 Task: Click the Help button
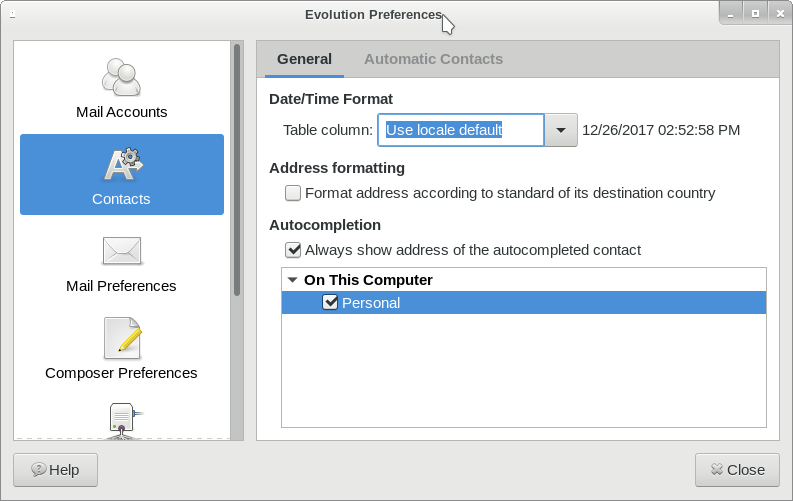[55, 469]
